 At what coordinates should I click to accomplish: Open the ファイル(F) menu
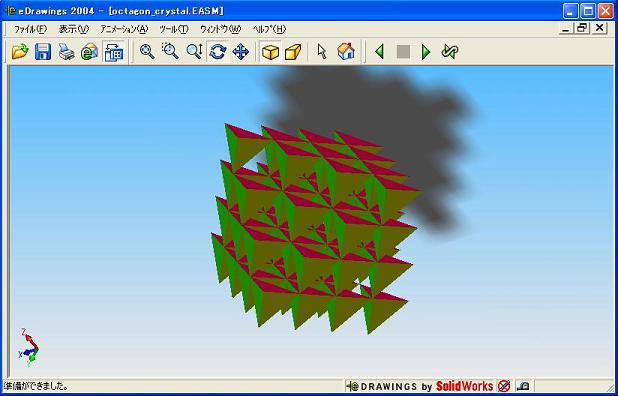pos(30,29)
